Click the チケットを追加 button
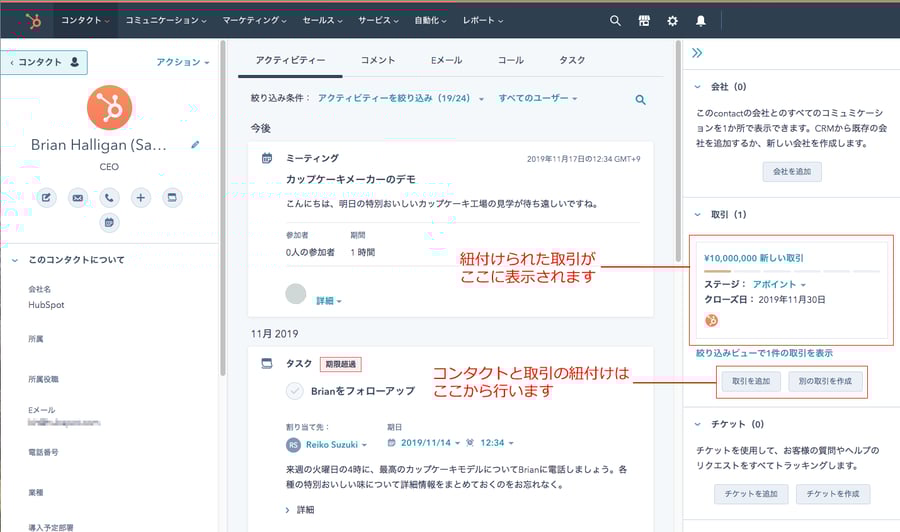 point(751,494)
